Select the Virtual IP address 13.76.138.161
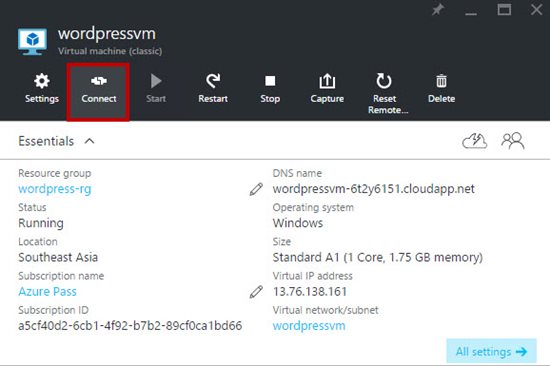550x366 pixels. pos(310,292)
